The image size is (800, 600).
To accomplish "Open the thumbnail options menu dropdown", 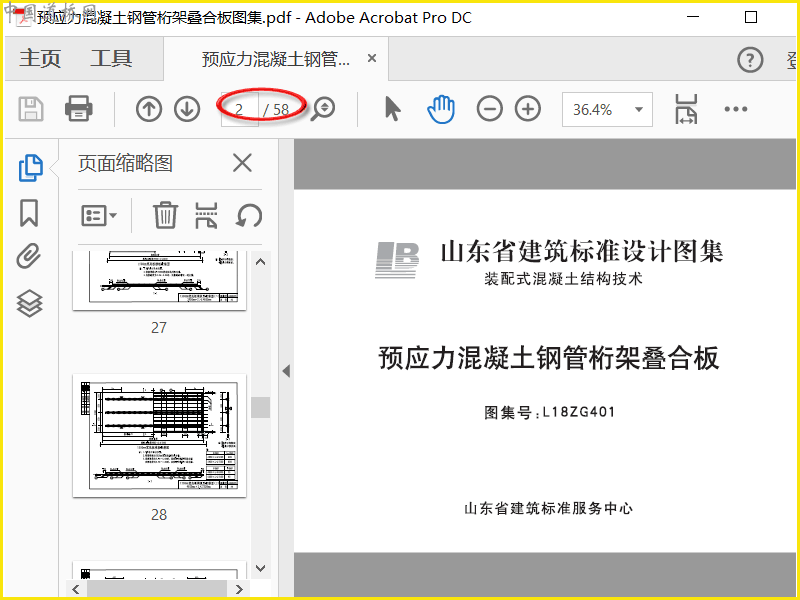I will 99,215.
